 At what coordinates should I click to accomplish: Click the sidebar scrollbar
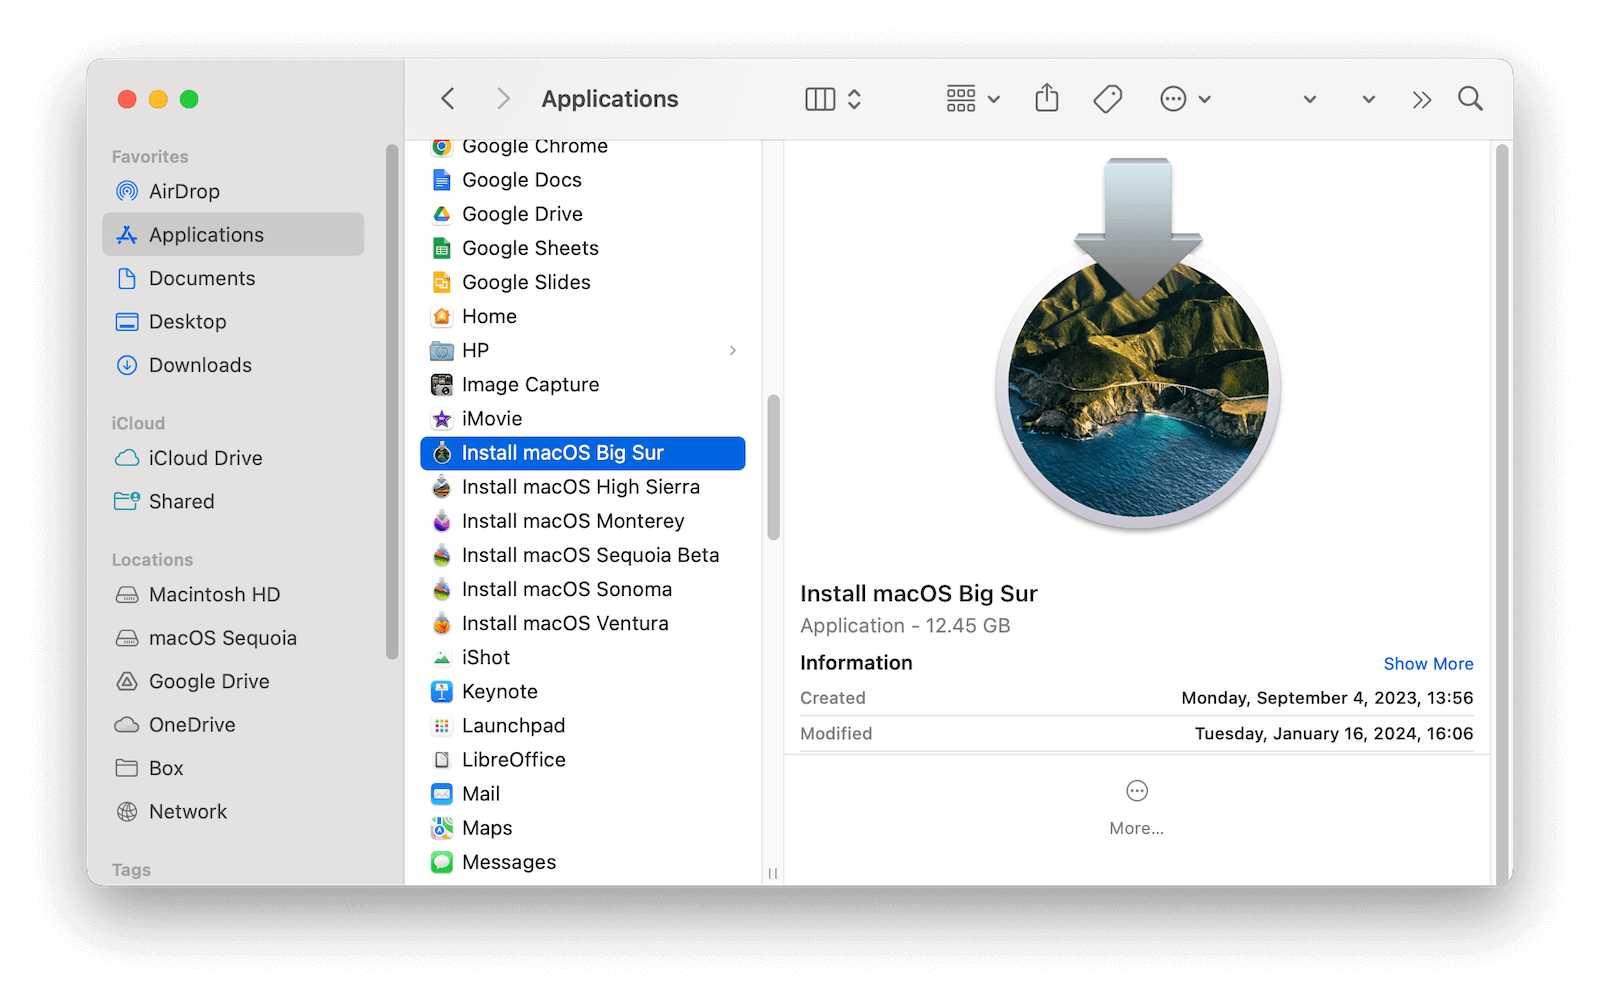pos(392,402)
